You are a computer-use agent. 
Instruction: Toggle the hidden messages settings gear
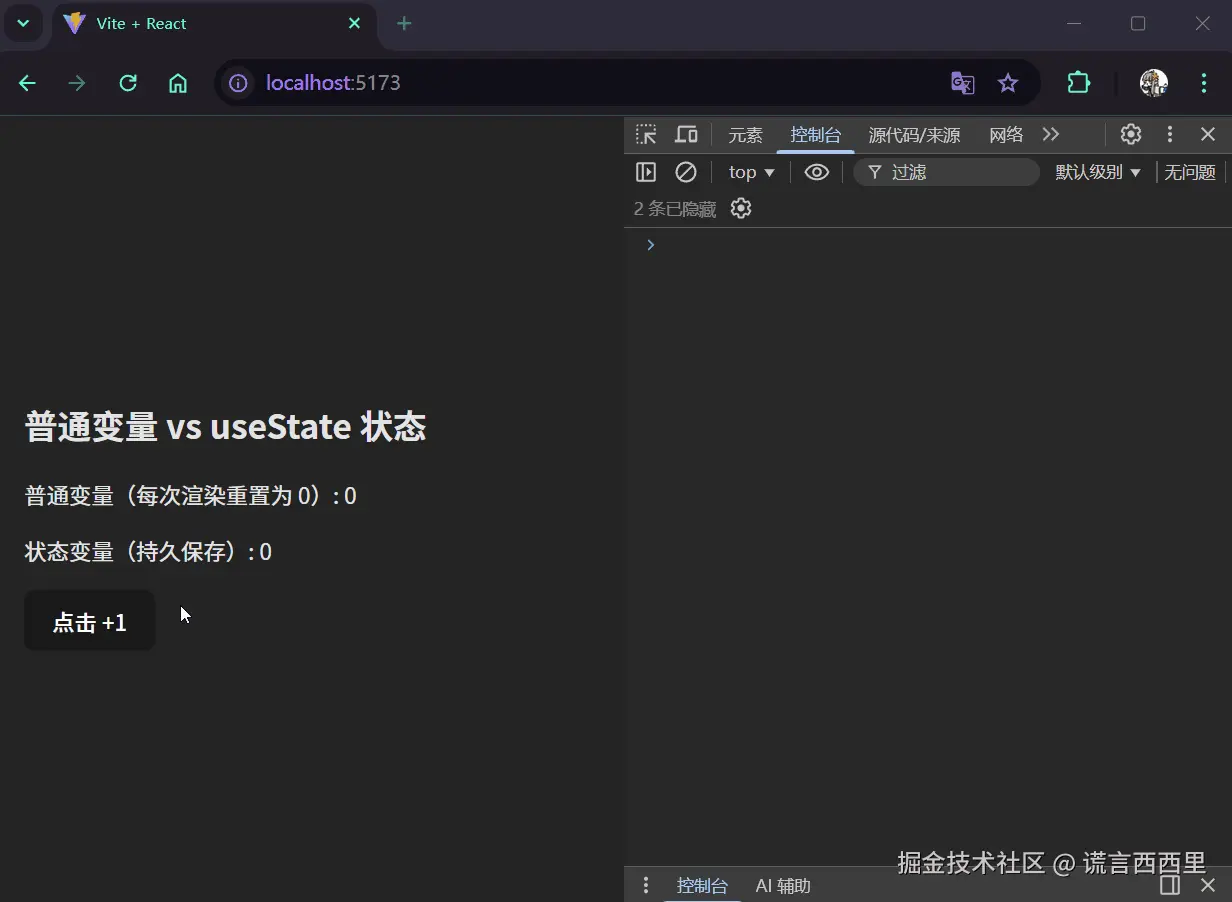[x=740, y=208]
